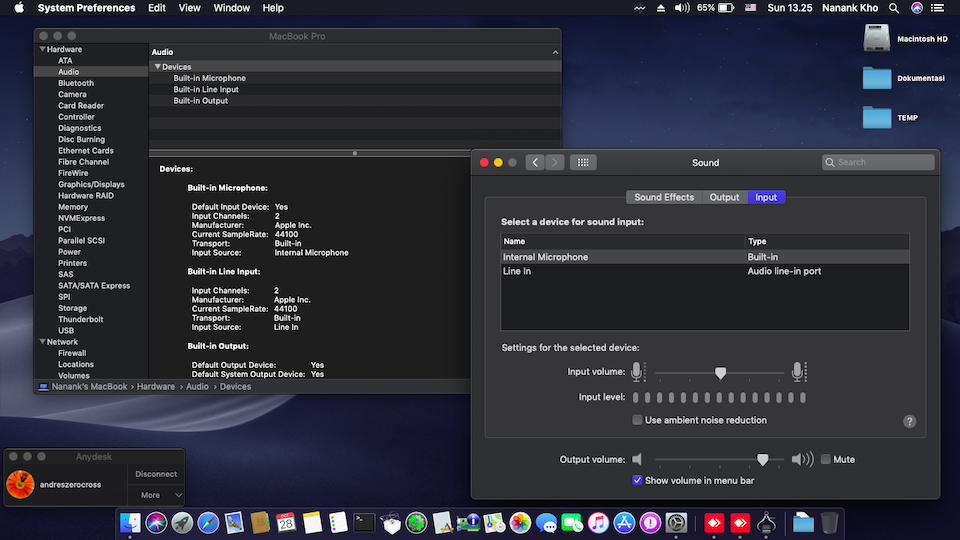Open More dropdown in Anydesk window
Viewport: 960px width, 540px height.
156,495
